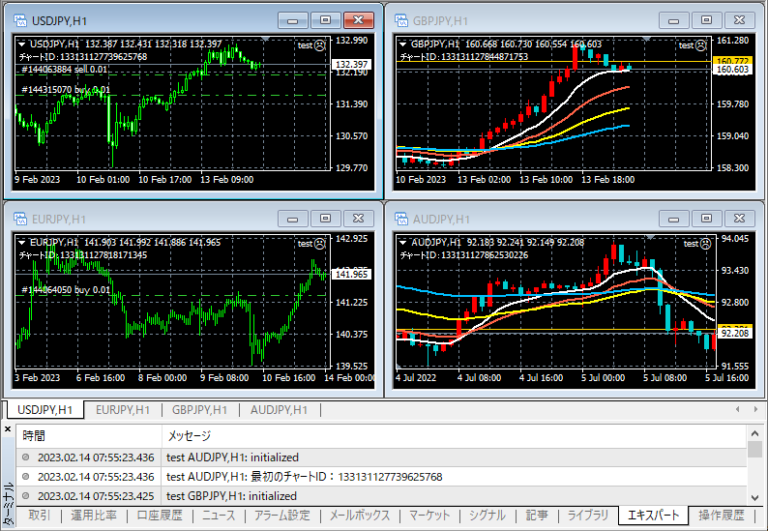Expand one-click trading arrow on EURJPY chart

coord(22,242)
